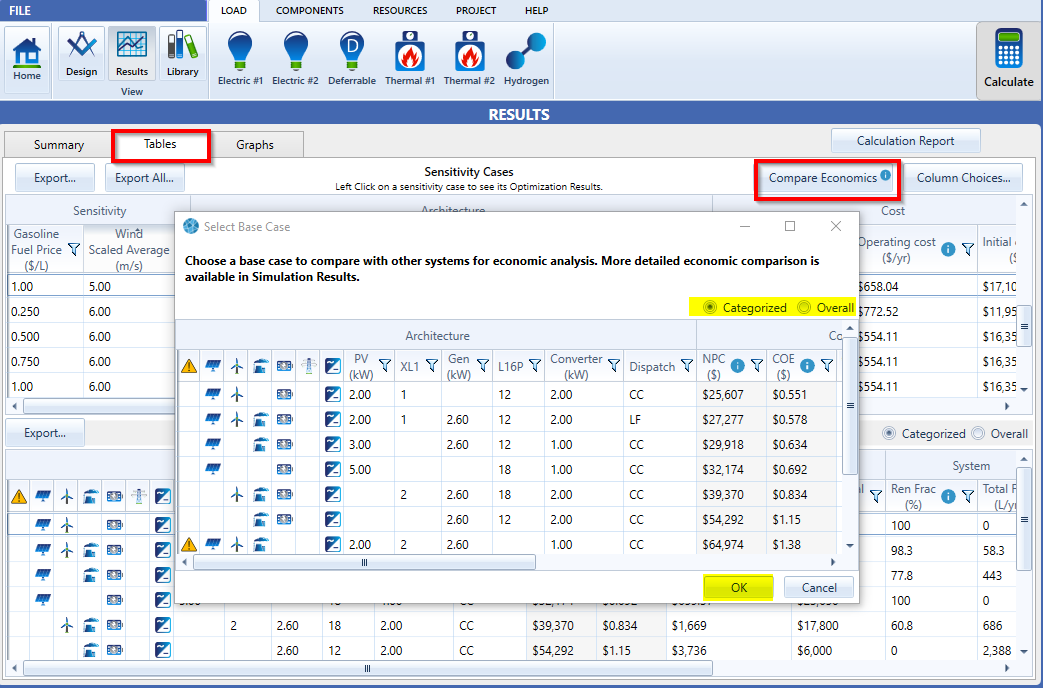Viewport: 1043px width, 688px height.
Task: Select the Electric #1 load icon
Action: tap(240, 59)
